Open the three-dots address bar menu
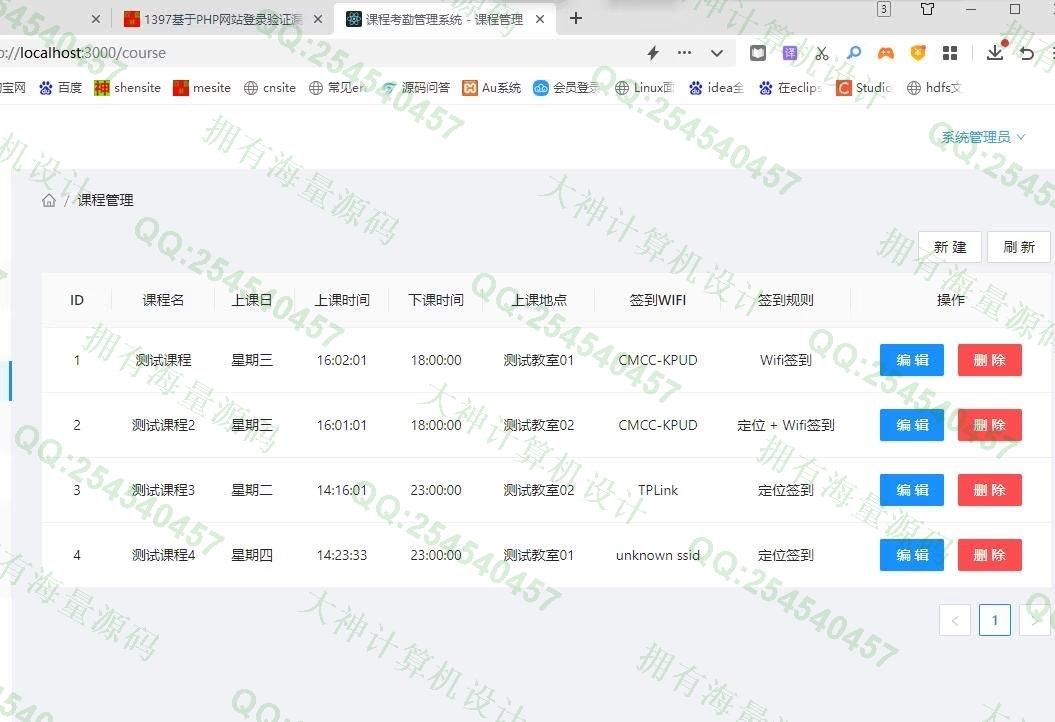Viewport: 1055px width, 722px height. (x=684, y=52)
